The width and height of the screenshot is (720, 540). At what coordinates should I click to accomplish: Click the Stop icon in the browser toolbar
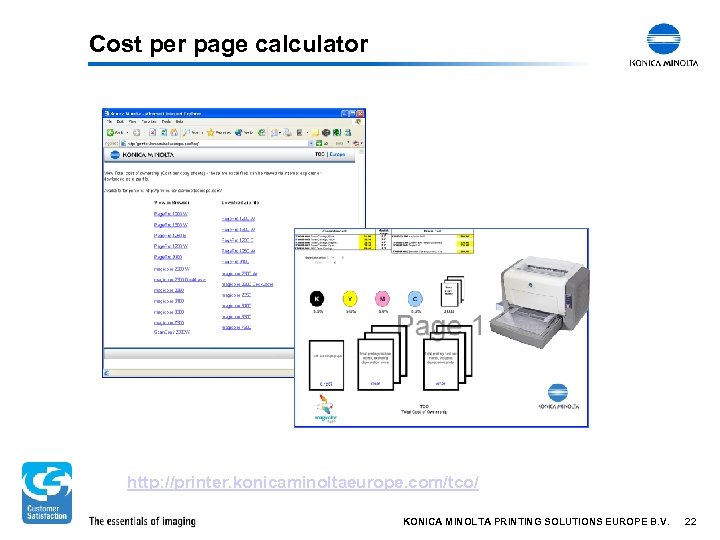click(152, 133)
